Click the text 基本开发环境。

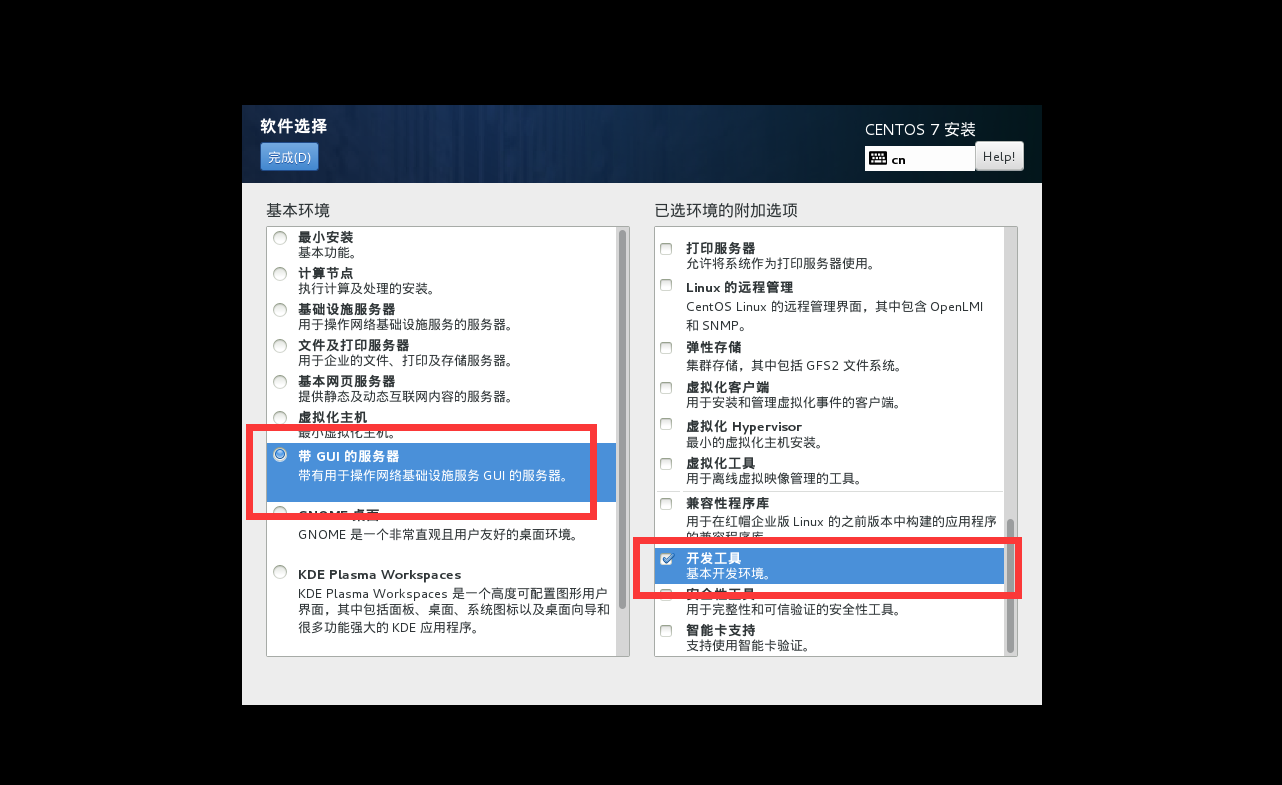(x=728, y=574)
